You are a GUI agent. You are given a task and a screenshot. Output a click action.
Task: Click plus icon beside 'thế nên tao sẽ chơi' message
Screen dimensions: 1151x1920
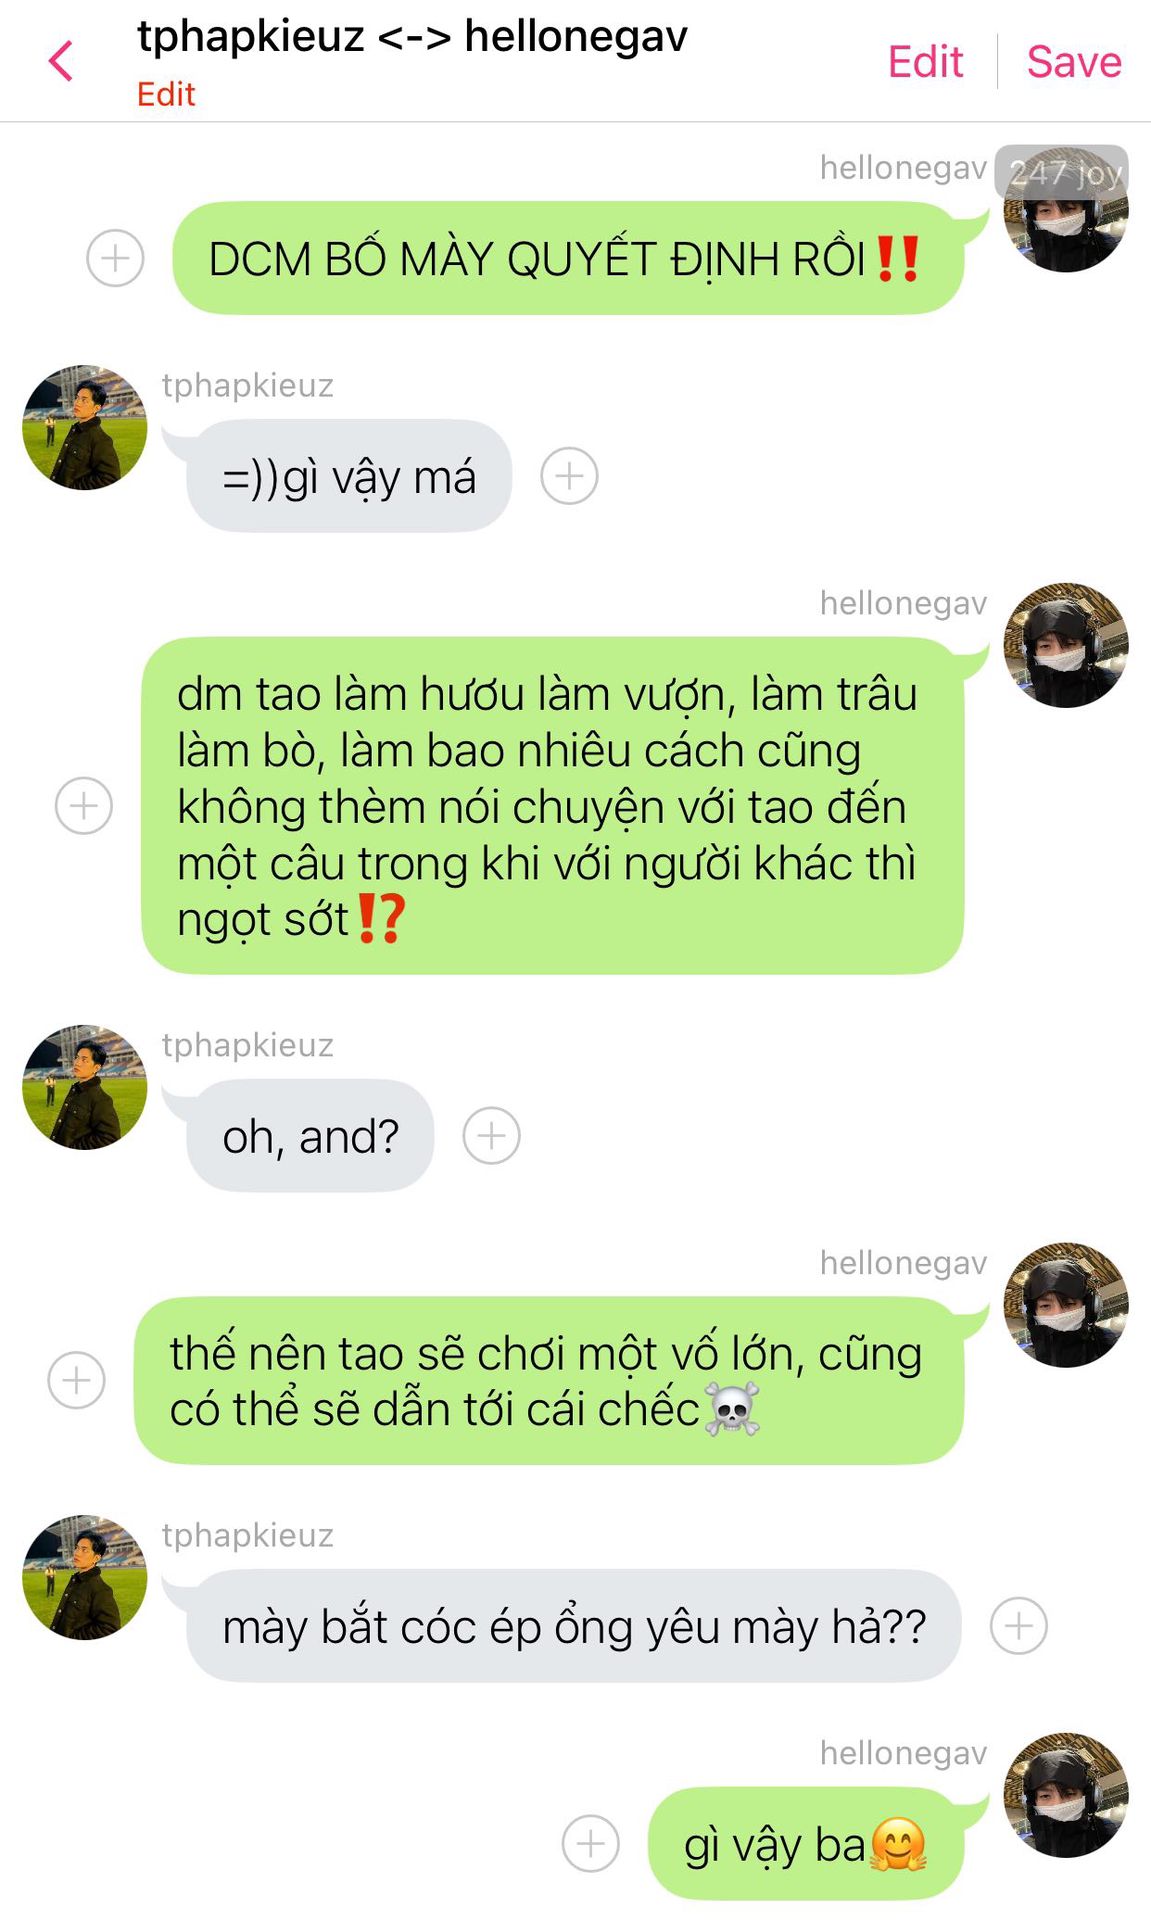77,1380
